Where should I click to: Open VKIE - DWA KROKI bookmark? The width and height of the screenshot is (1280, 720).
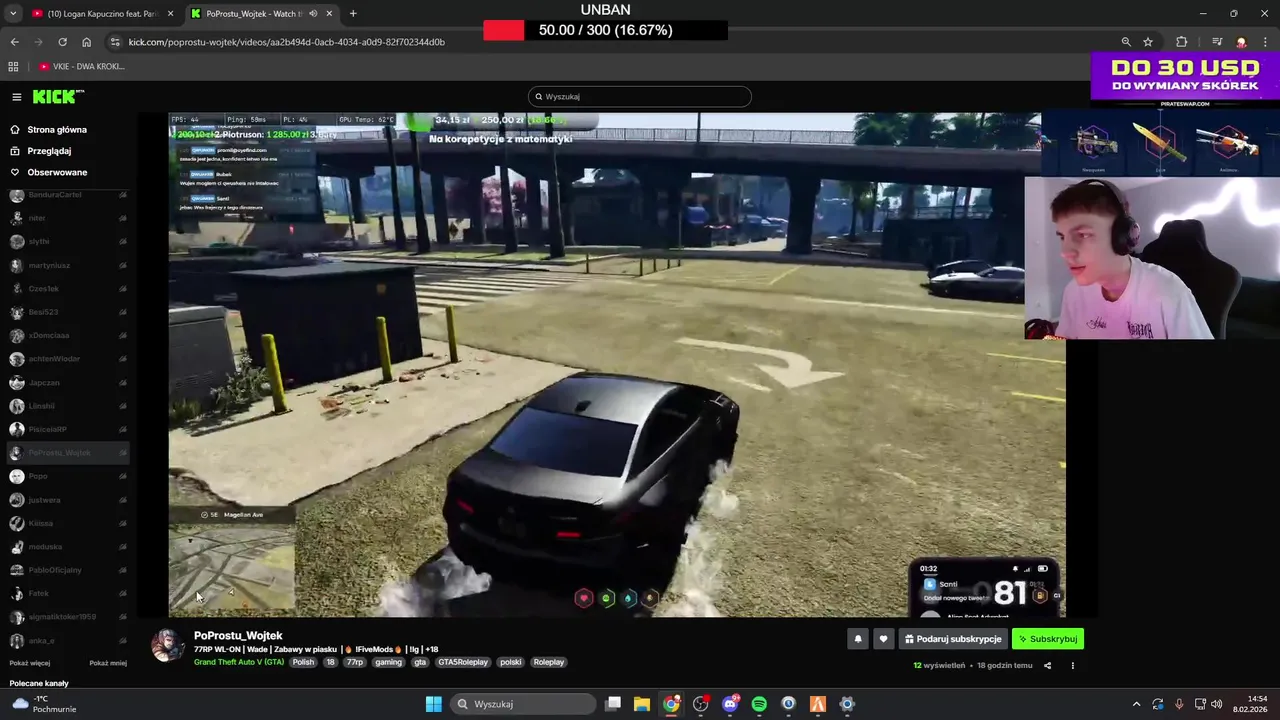tap(82, 66)
